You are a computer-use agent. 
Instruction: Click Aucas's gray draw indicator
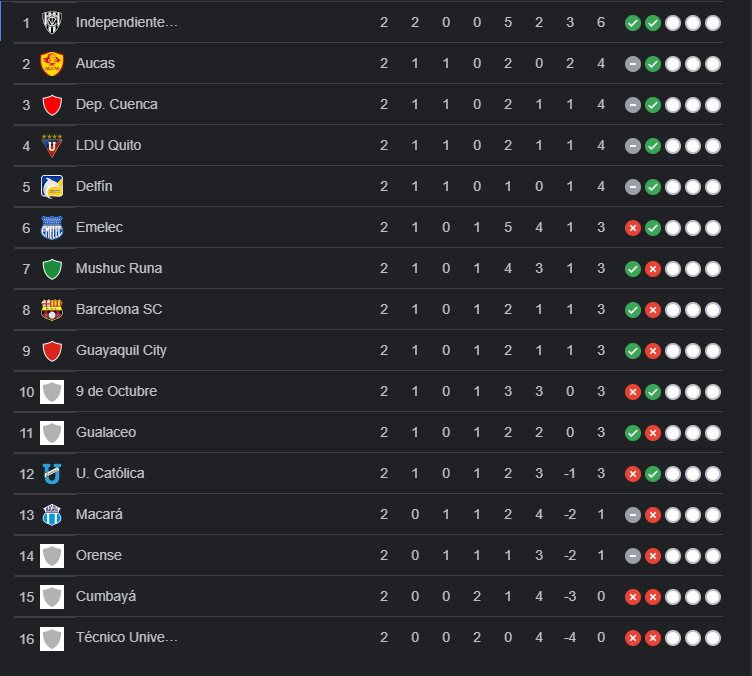click(x=633, y=64)
